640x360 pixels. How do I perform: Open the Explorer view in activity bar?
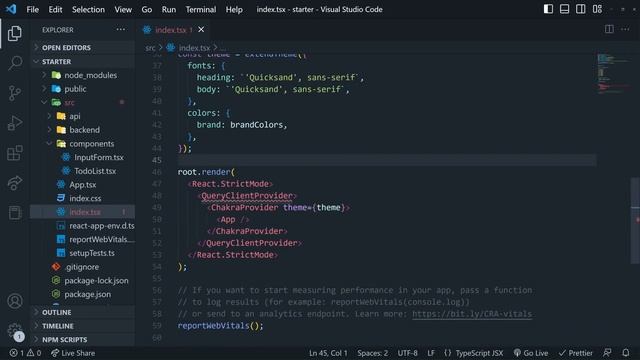(x=15, y=33)
